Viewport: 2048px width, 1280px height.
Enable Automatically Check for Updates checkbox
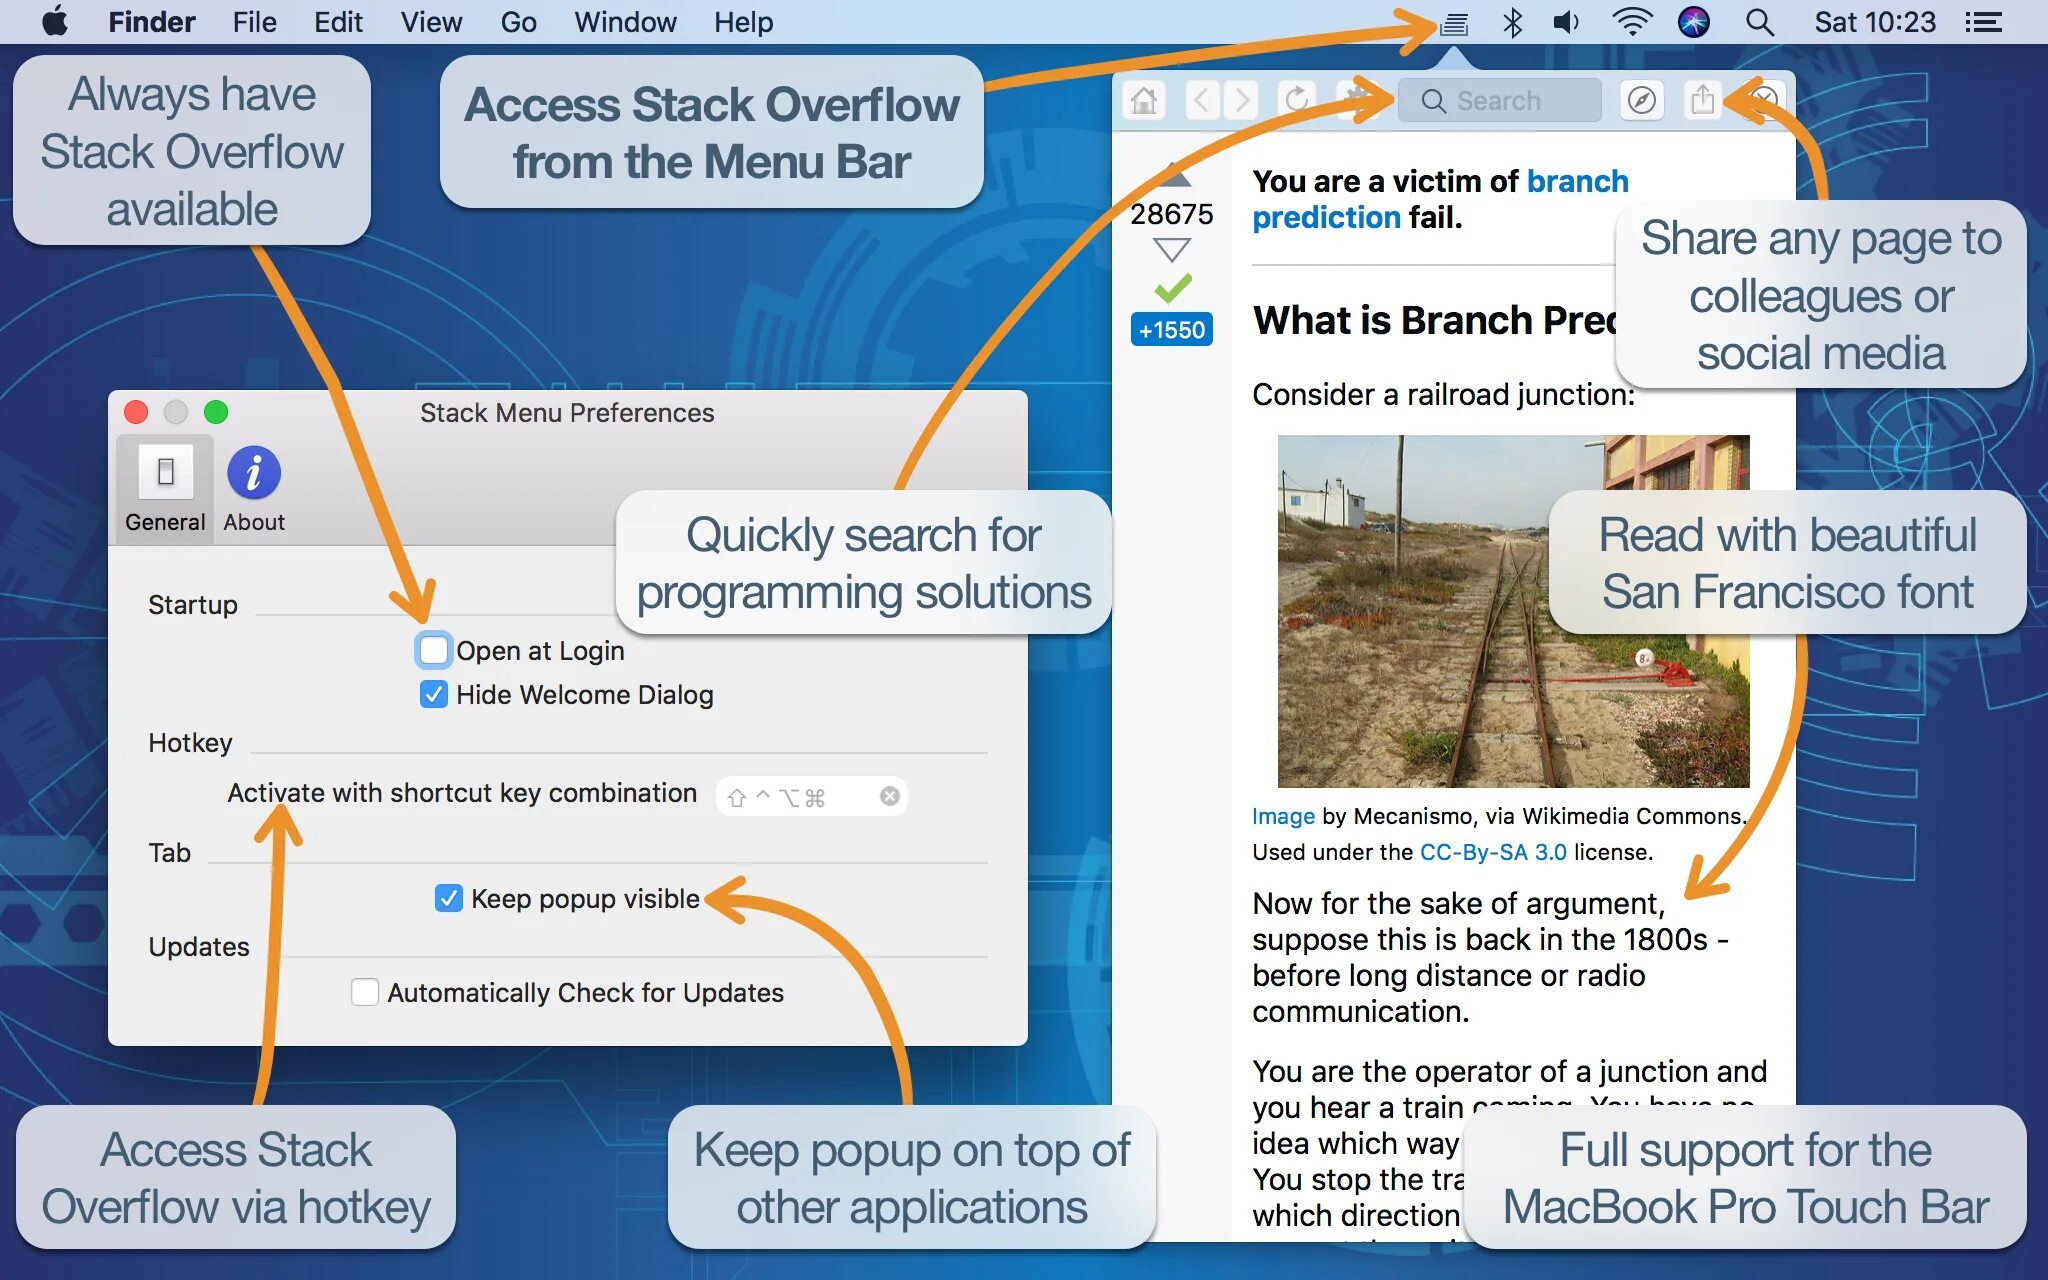coord(367,991)
